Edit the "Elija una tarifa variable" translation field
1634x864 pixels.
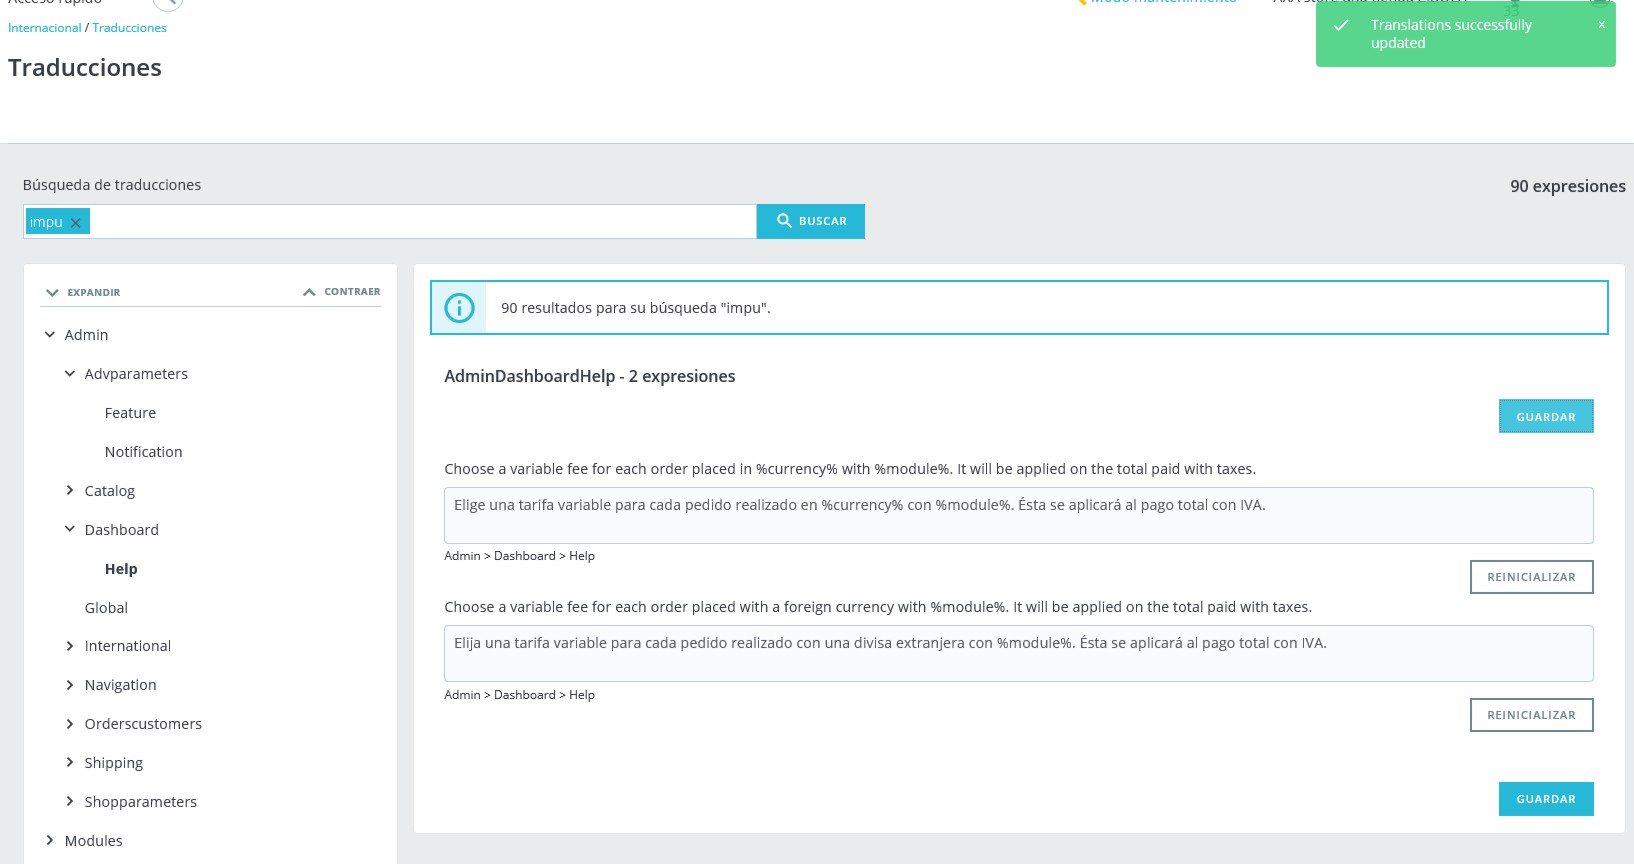tap(1018, 653)
